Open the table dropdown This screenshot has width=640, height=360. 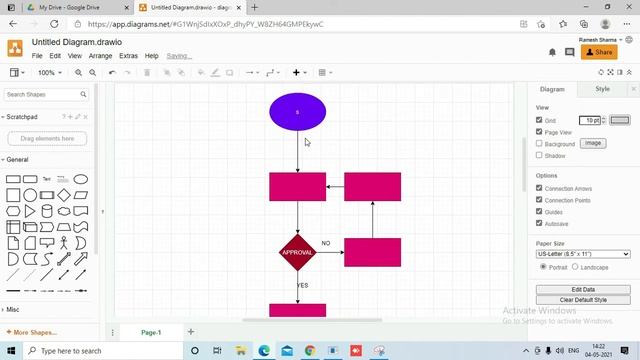[325, 73]
